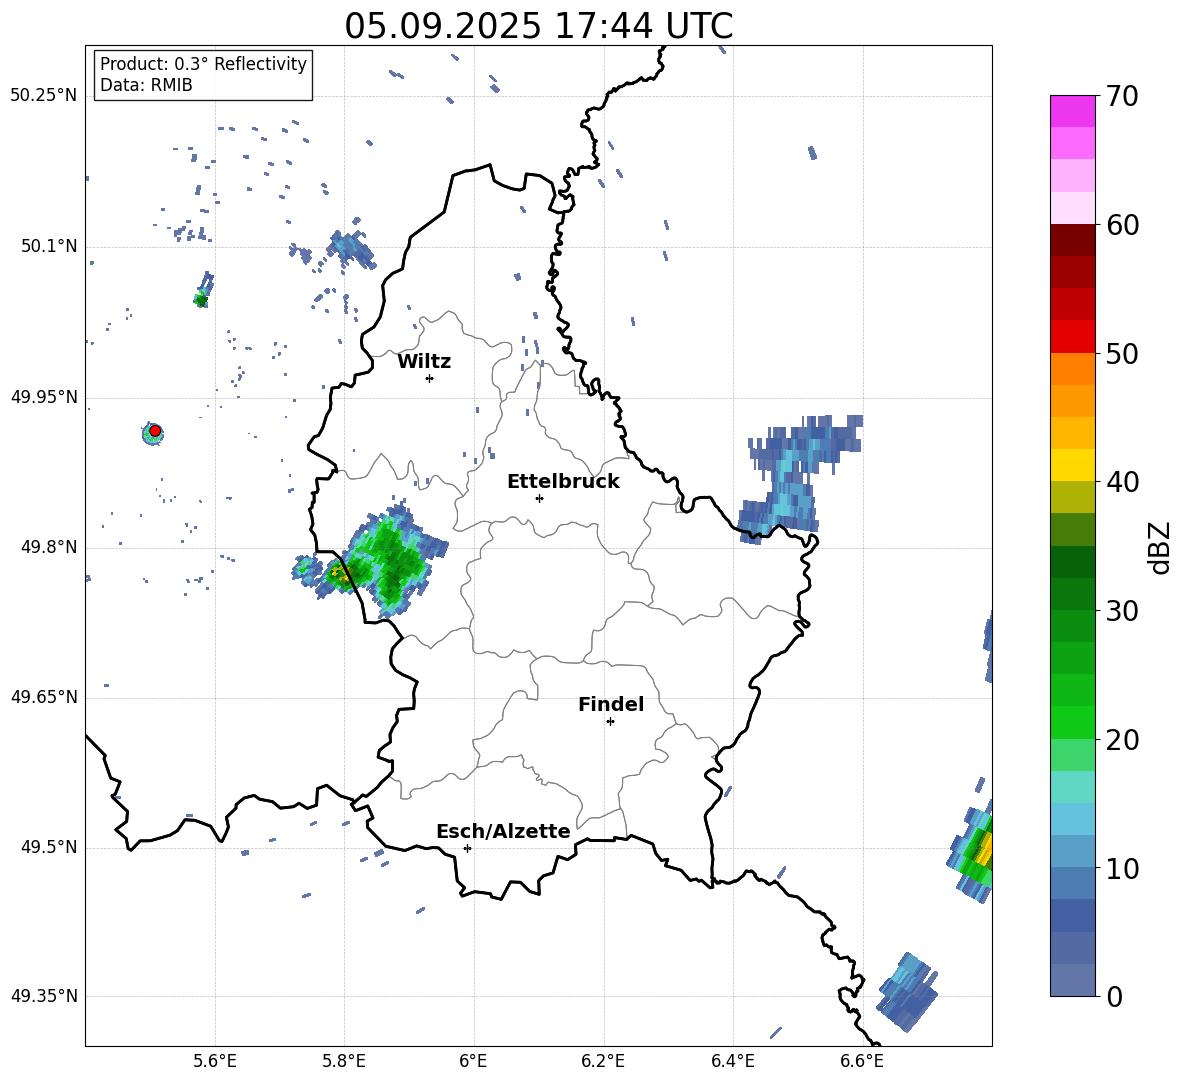This screenshot has width=1184, height=1081.
Task: Click the 20 colorbar tick label
Action: coord(1122,740)
